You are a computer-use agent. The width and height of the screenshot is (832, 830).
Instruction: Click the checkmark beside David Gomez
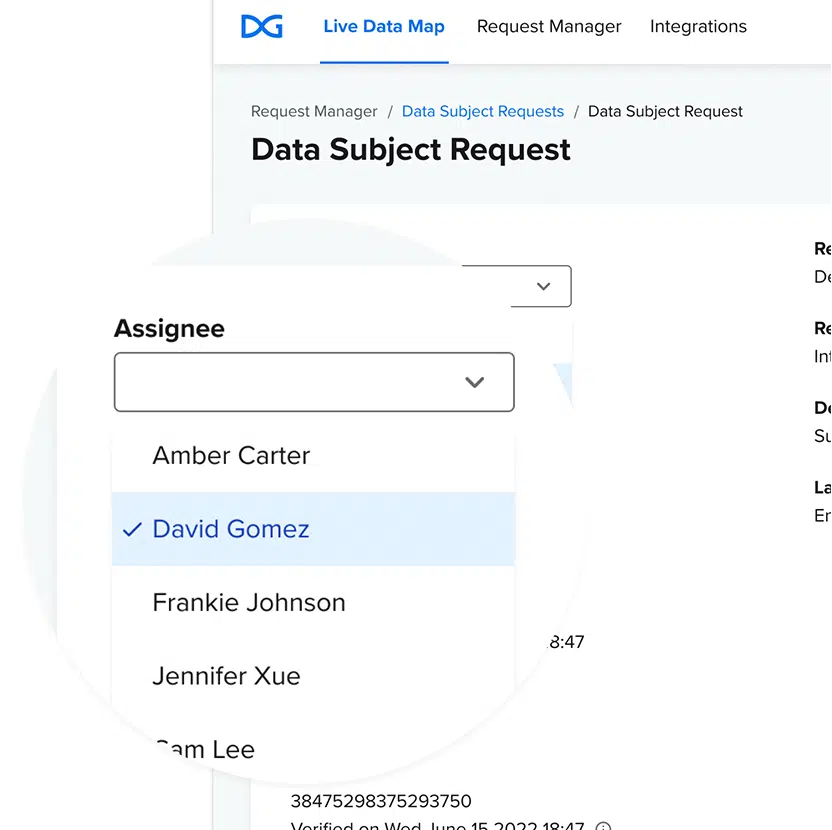pos(131,529)
